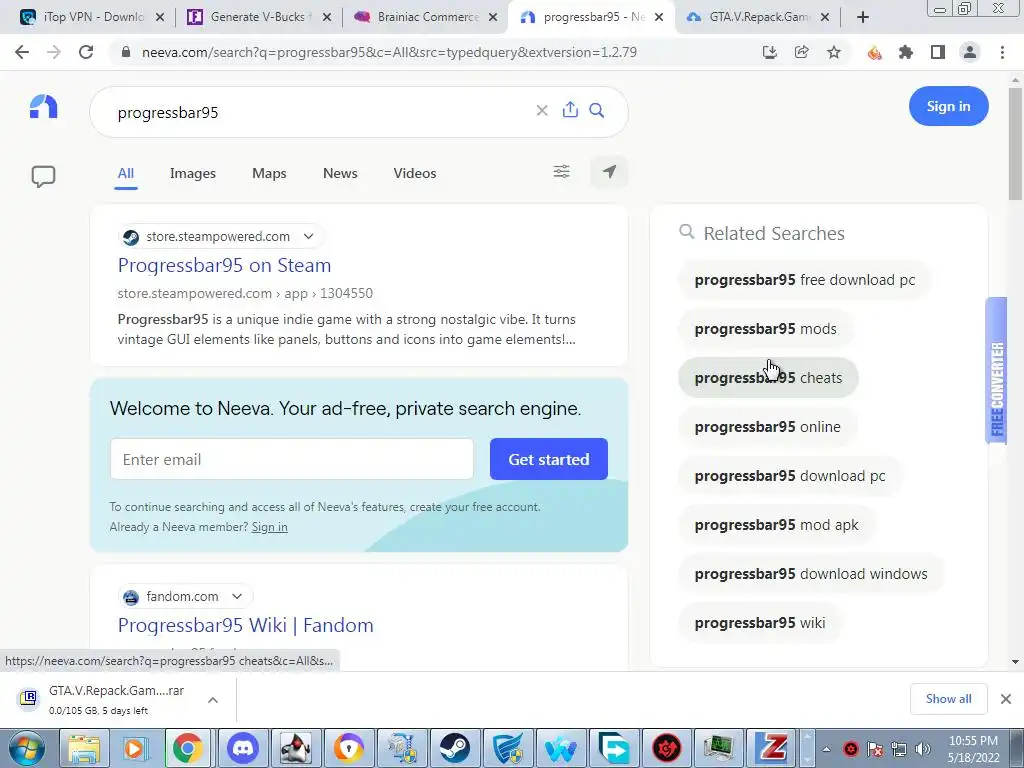The image size is (1024, 768).
Task: Click the Chrome taskbar icon
Action: coord(187,748)
